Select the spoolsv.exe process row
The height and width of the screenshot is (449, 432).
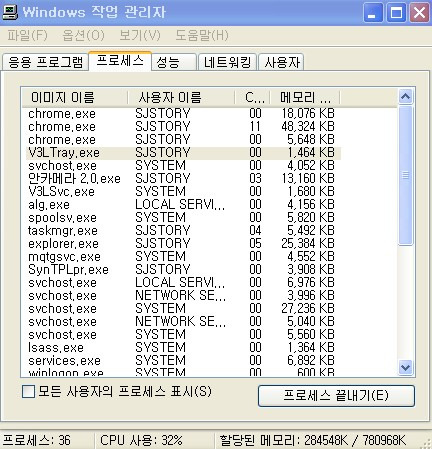pos(182,218)
